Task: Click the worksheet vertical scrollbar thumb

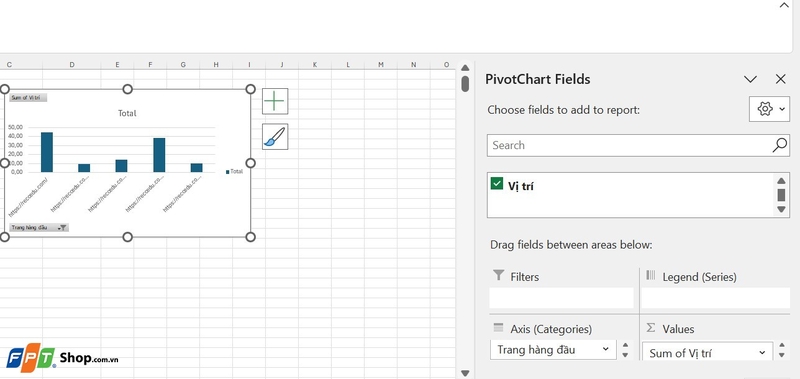Action: click(x=465, y=84)
